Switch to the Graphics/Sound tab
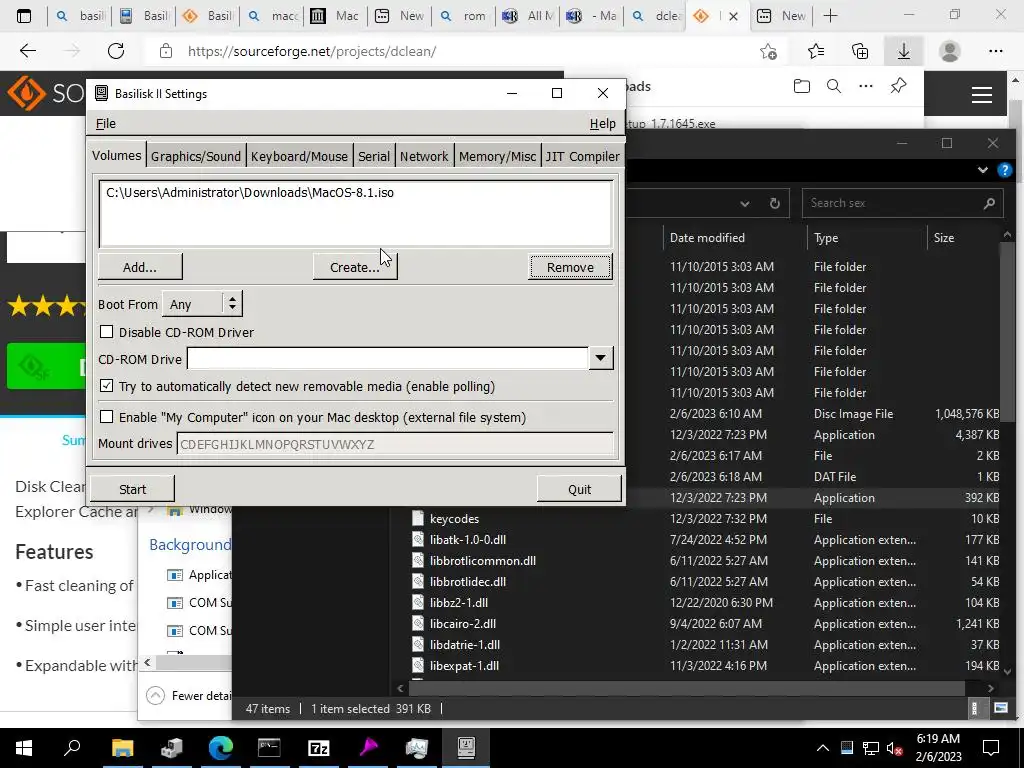The image size is (1024, 768). tap(196, 156)
